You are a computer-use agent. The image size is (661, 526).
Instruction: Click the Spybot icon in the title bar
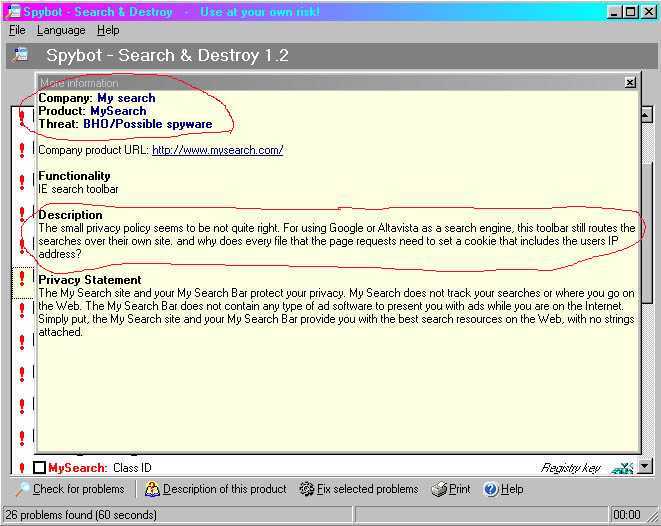click(x=13, y=11)
